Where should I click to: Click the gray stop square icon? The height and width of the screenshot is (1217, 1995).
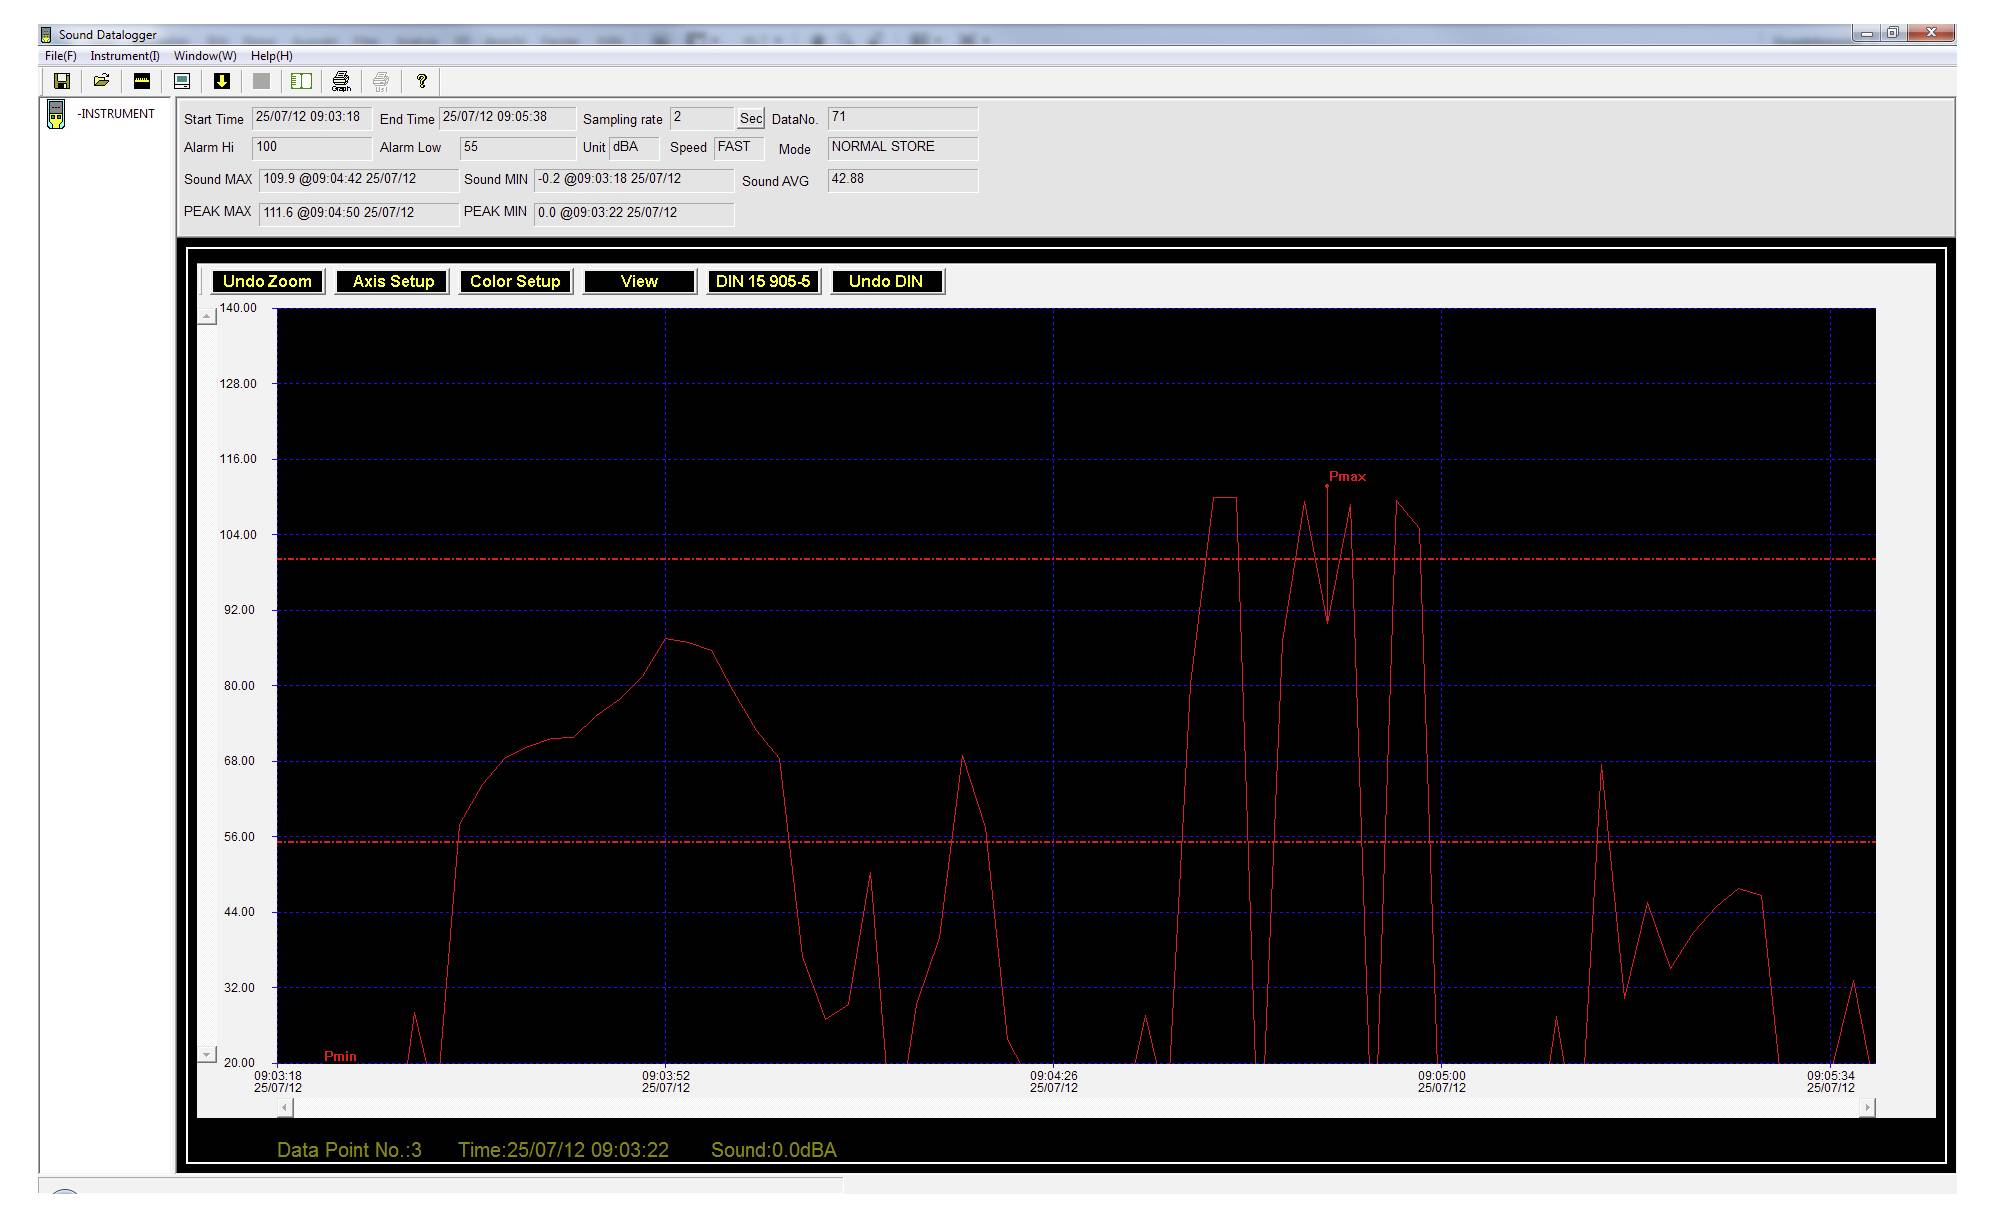[x=261, y=81]
